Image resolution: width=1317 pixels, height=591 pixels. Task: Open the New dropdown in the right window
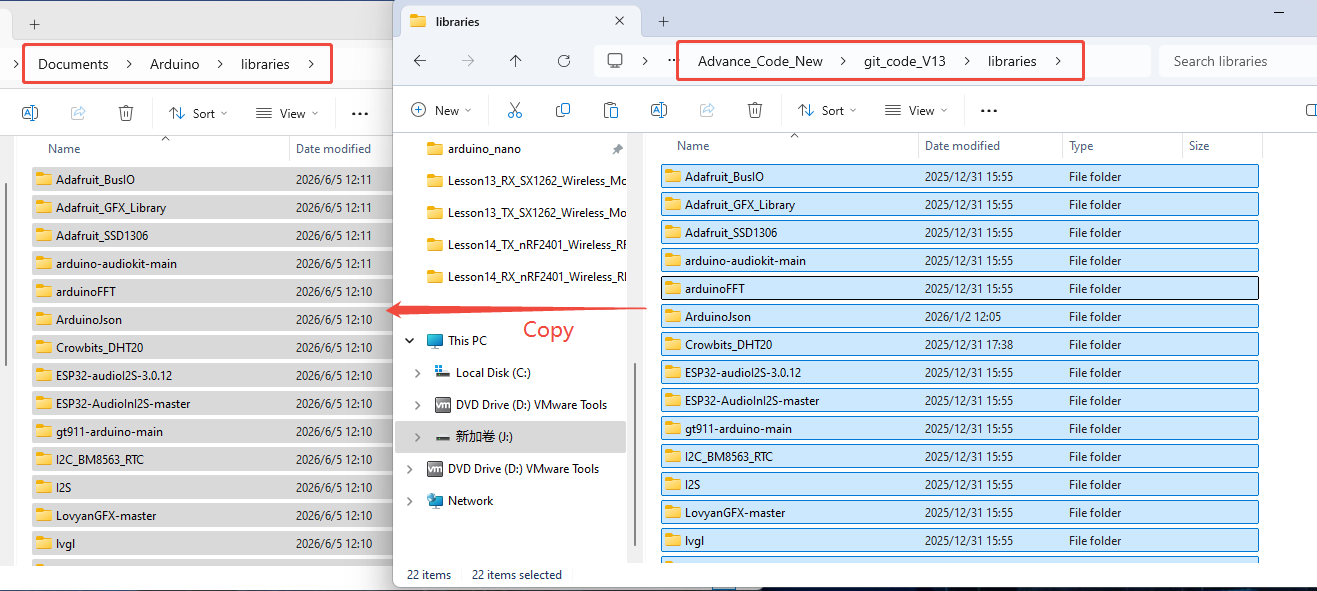click(443, 110)
